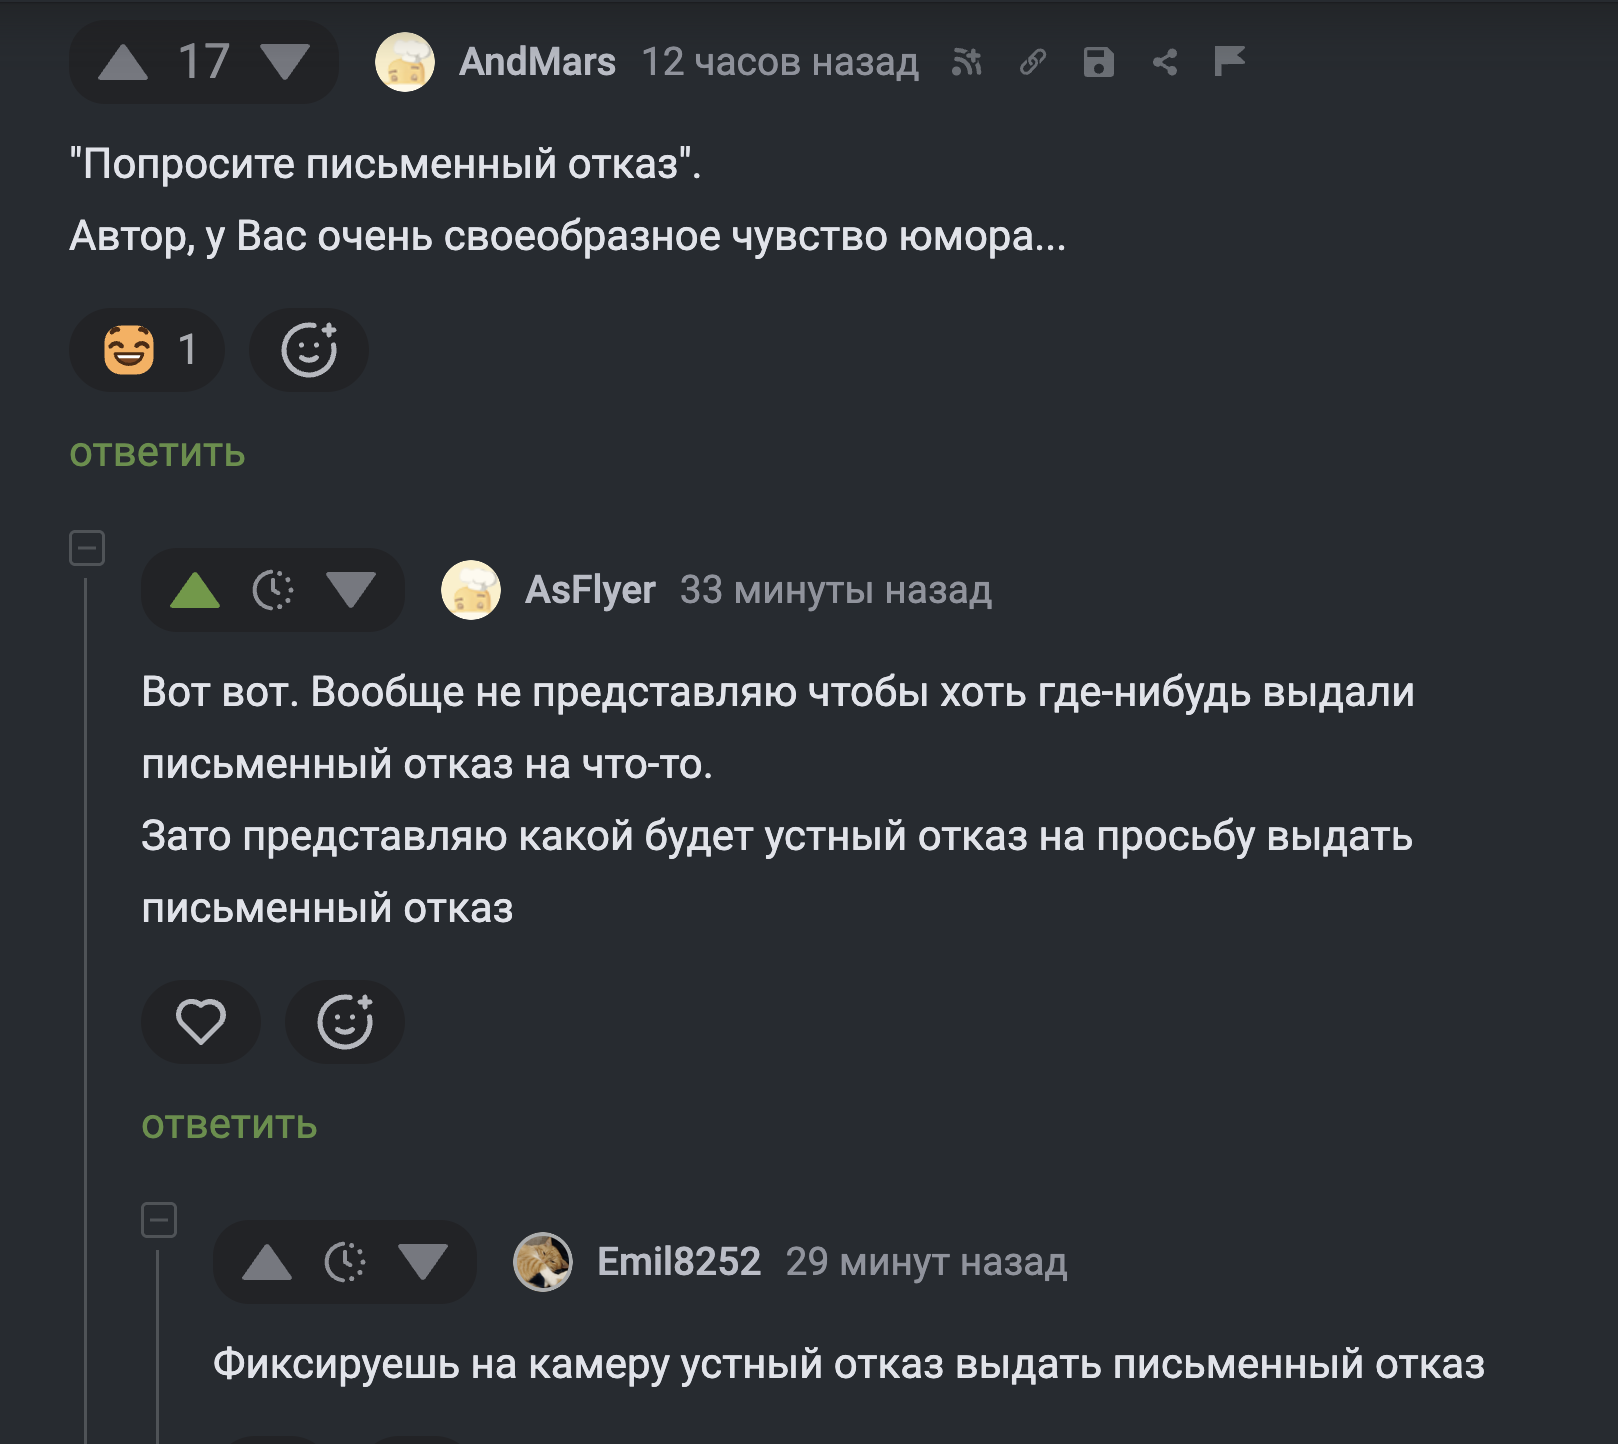
Task: Toggle the laughing emoji reaction with count 1
Action: 147,350
